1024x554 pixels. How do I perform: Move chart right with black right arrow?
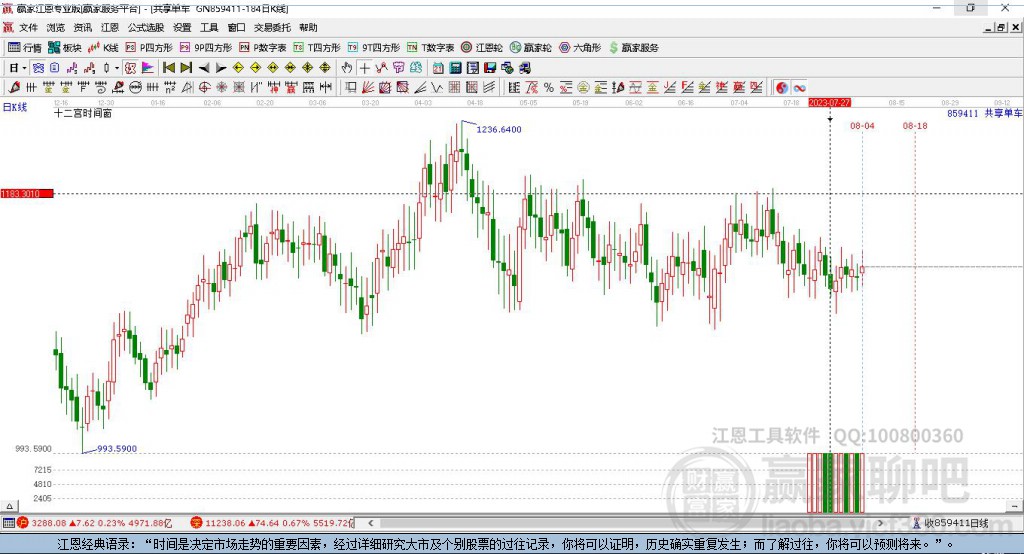[221, 68]
